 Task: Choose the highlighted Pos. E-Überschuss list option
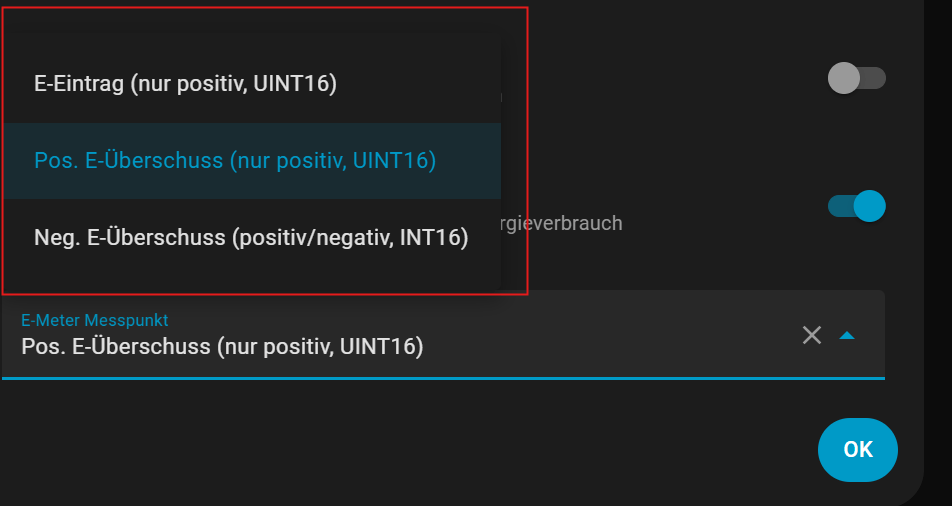coord(235,160)
